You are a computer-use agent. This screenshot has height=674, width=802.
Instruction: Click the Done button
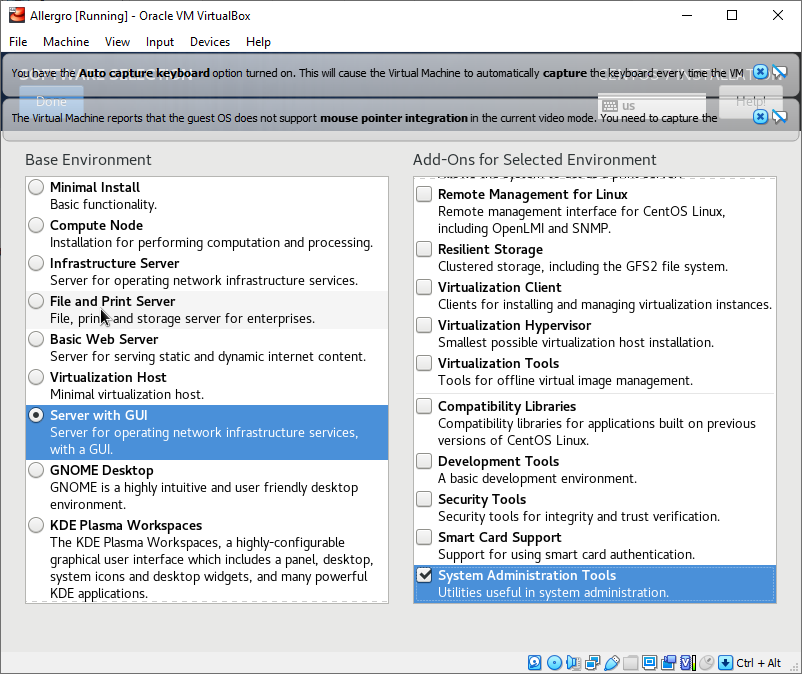(51, 101)
